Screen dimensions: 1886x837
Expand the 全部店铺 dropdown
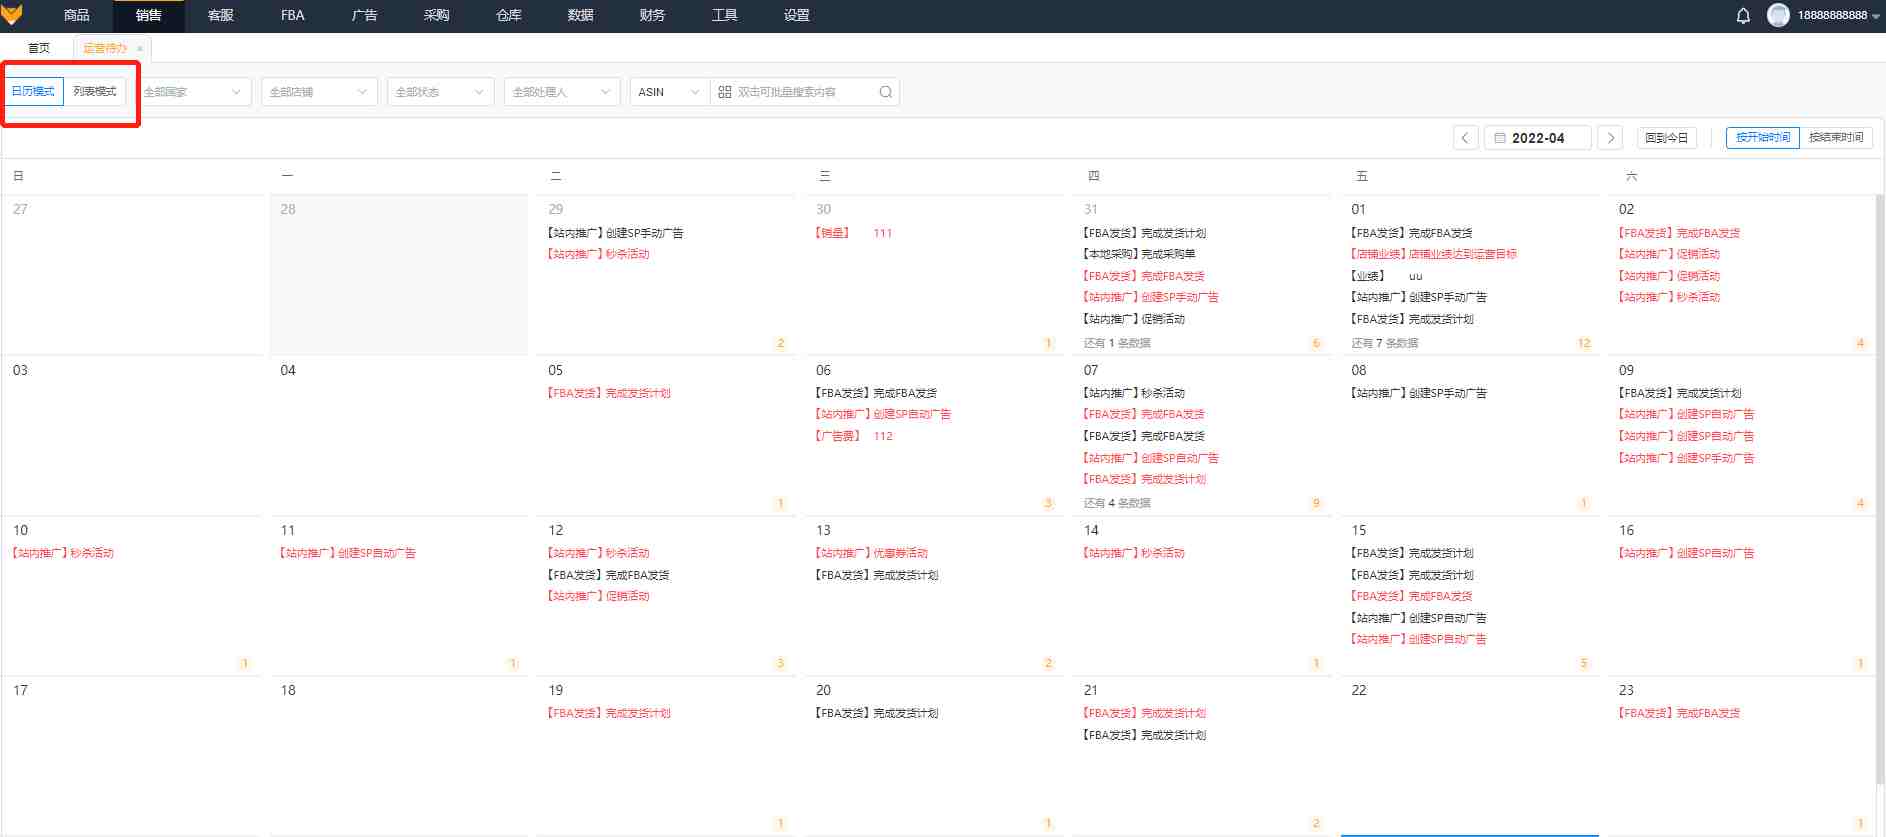(x=319, y=92)
